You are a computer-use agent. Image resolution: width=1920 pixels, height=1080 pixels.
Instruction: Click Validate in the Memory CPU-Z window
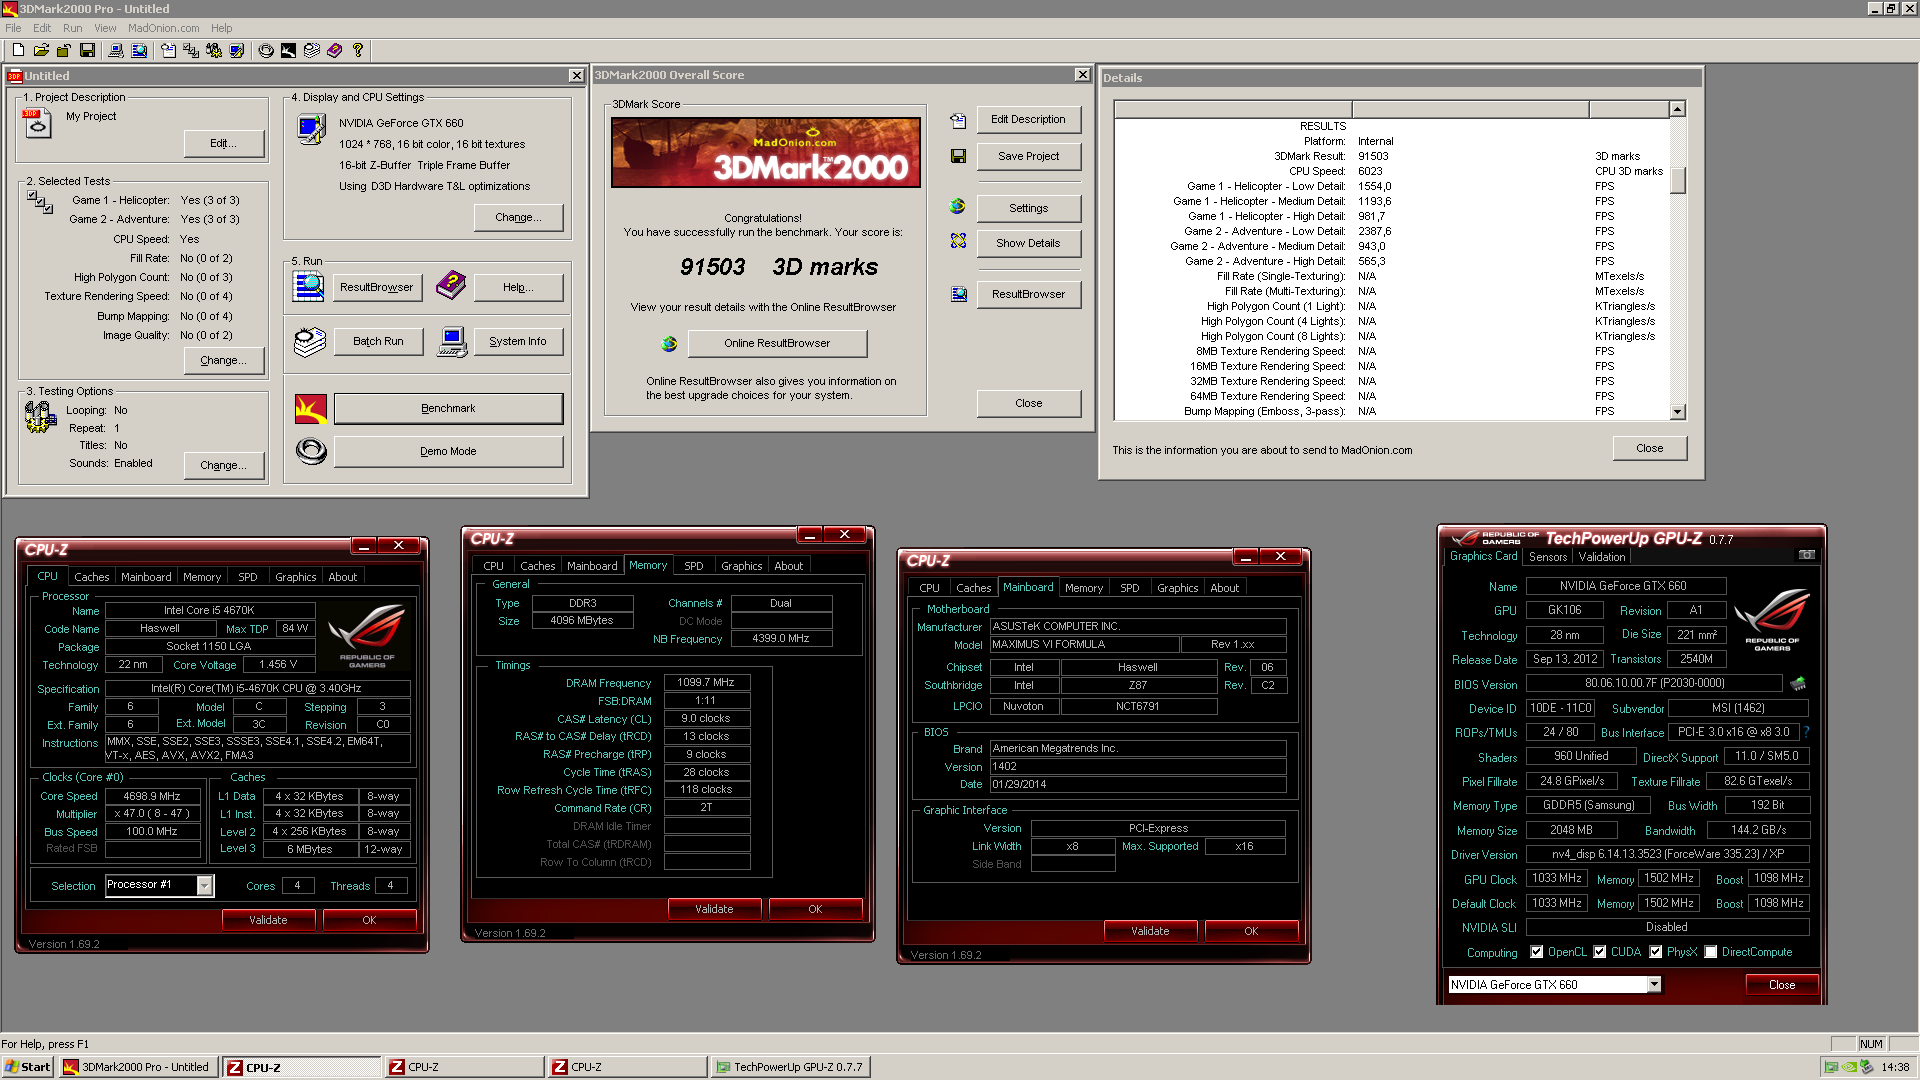coord(714,909)
